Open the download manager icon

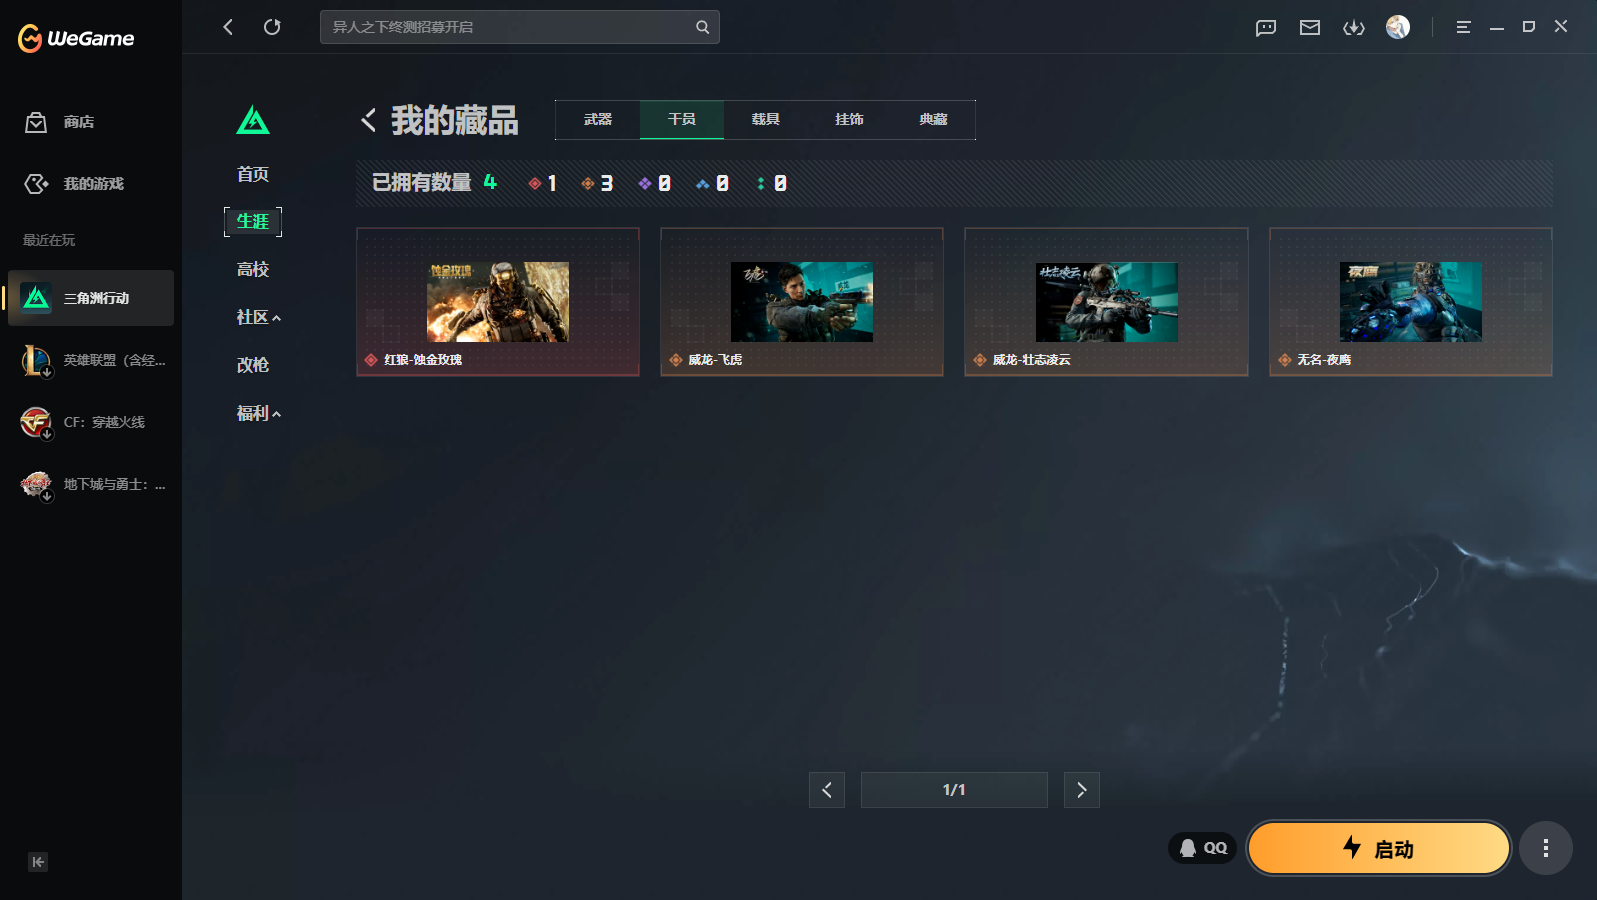click(1354, 28)
